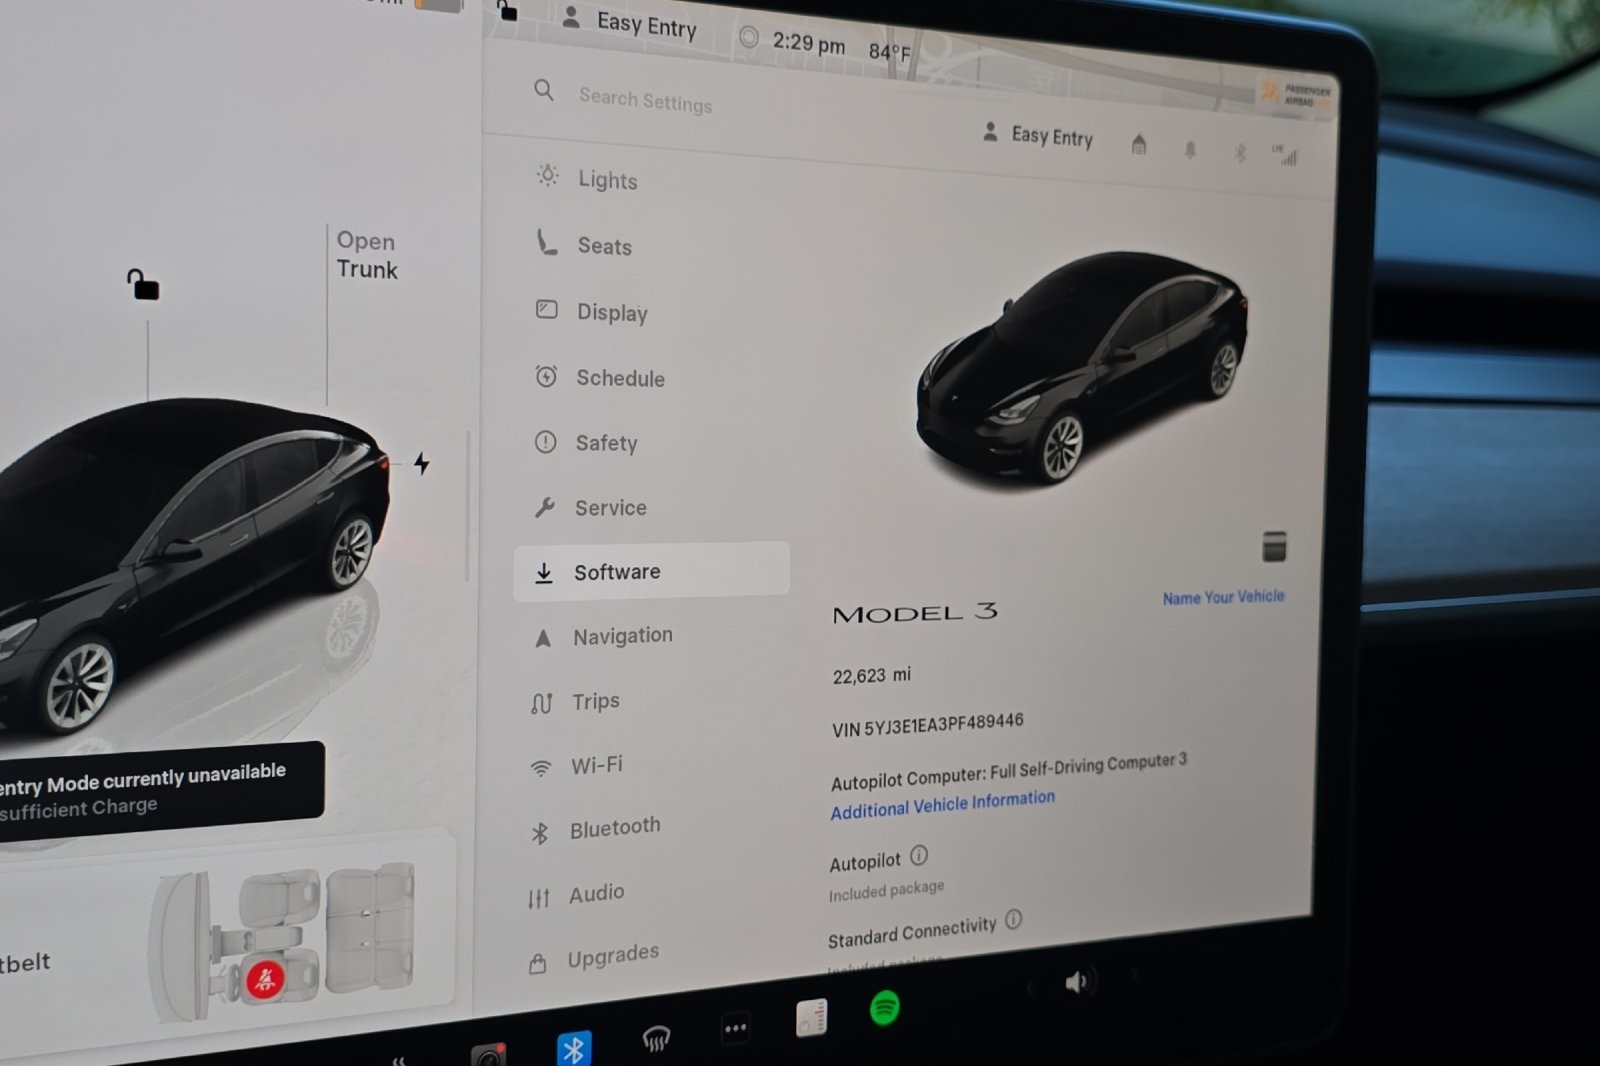
Task: Tap the charge port lightning bolt icon
Action: coord(422,463)
